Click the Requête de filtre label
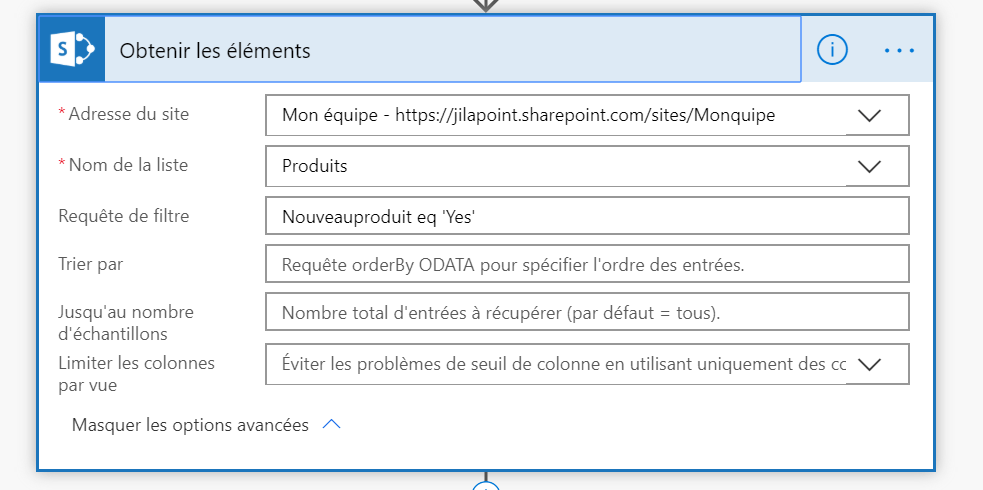 pos(123,215)
